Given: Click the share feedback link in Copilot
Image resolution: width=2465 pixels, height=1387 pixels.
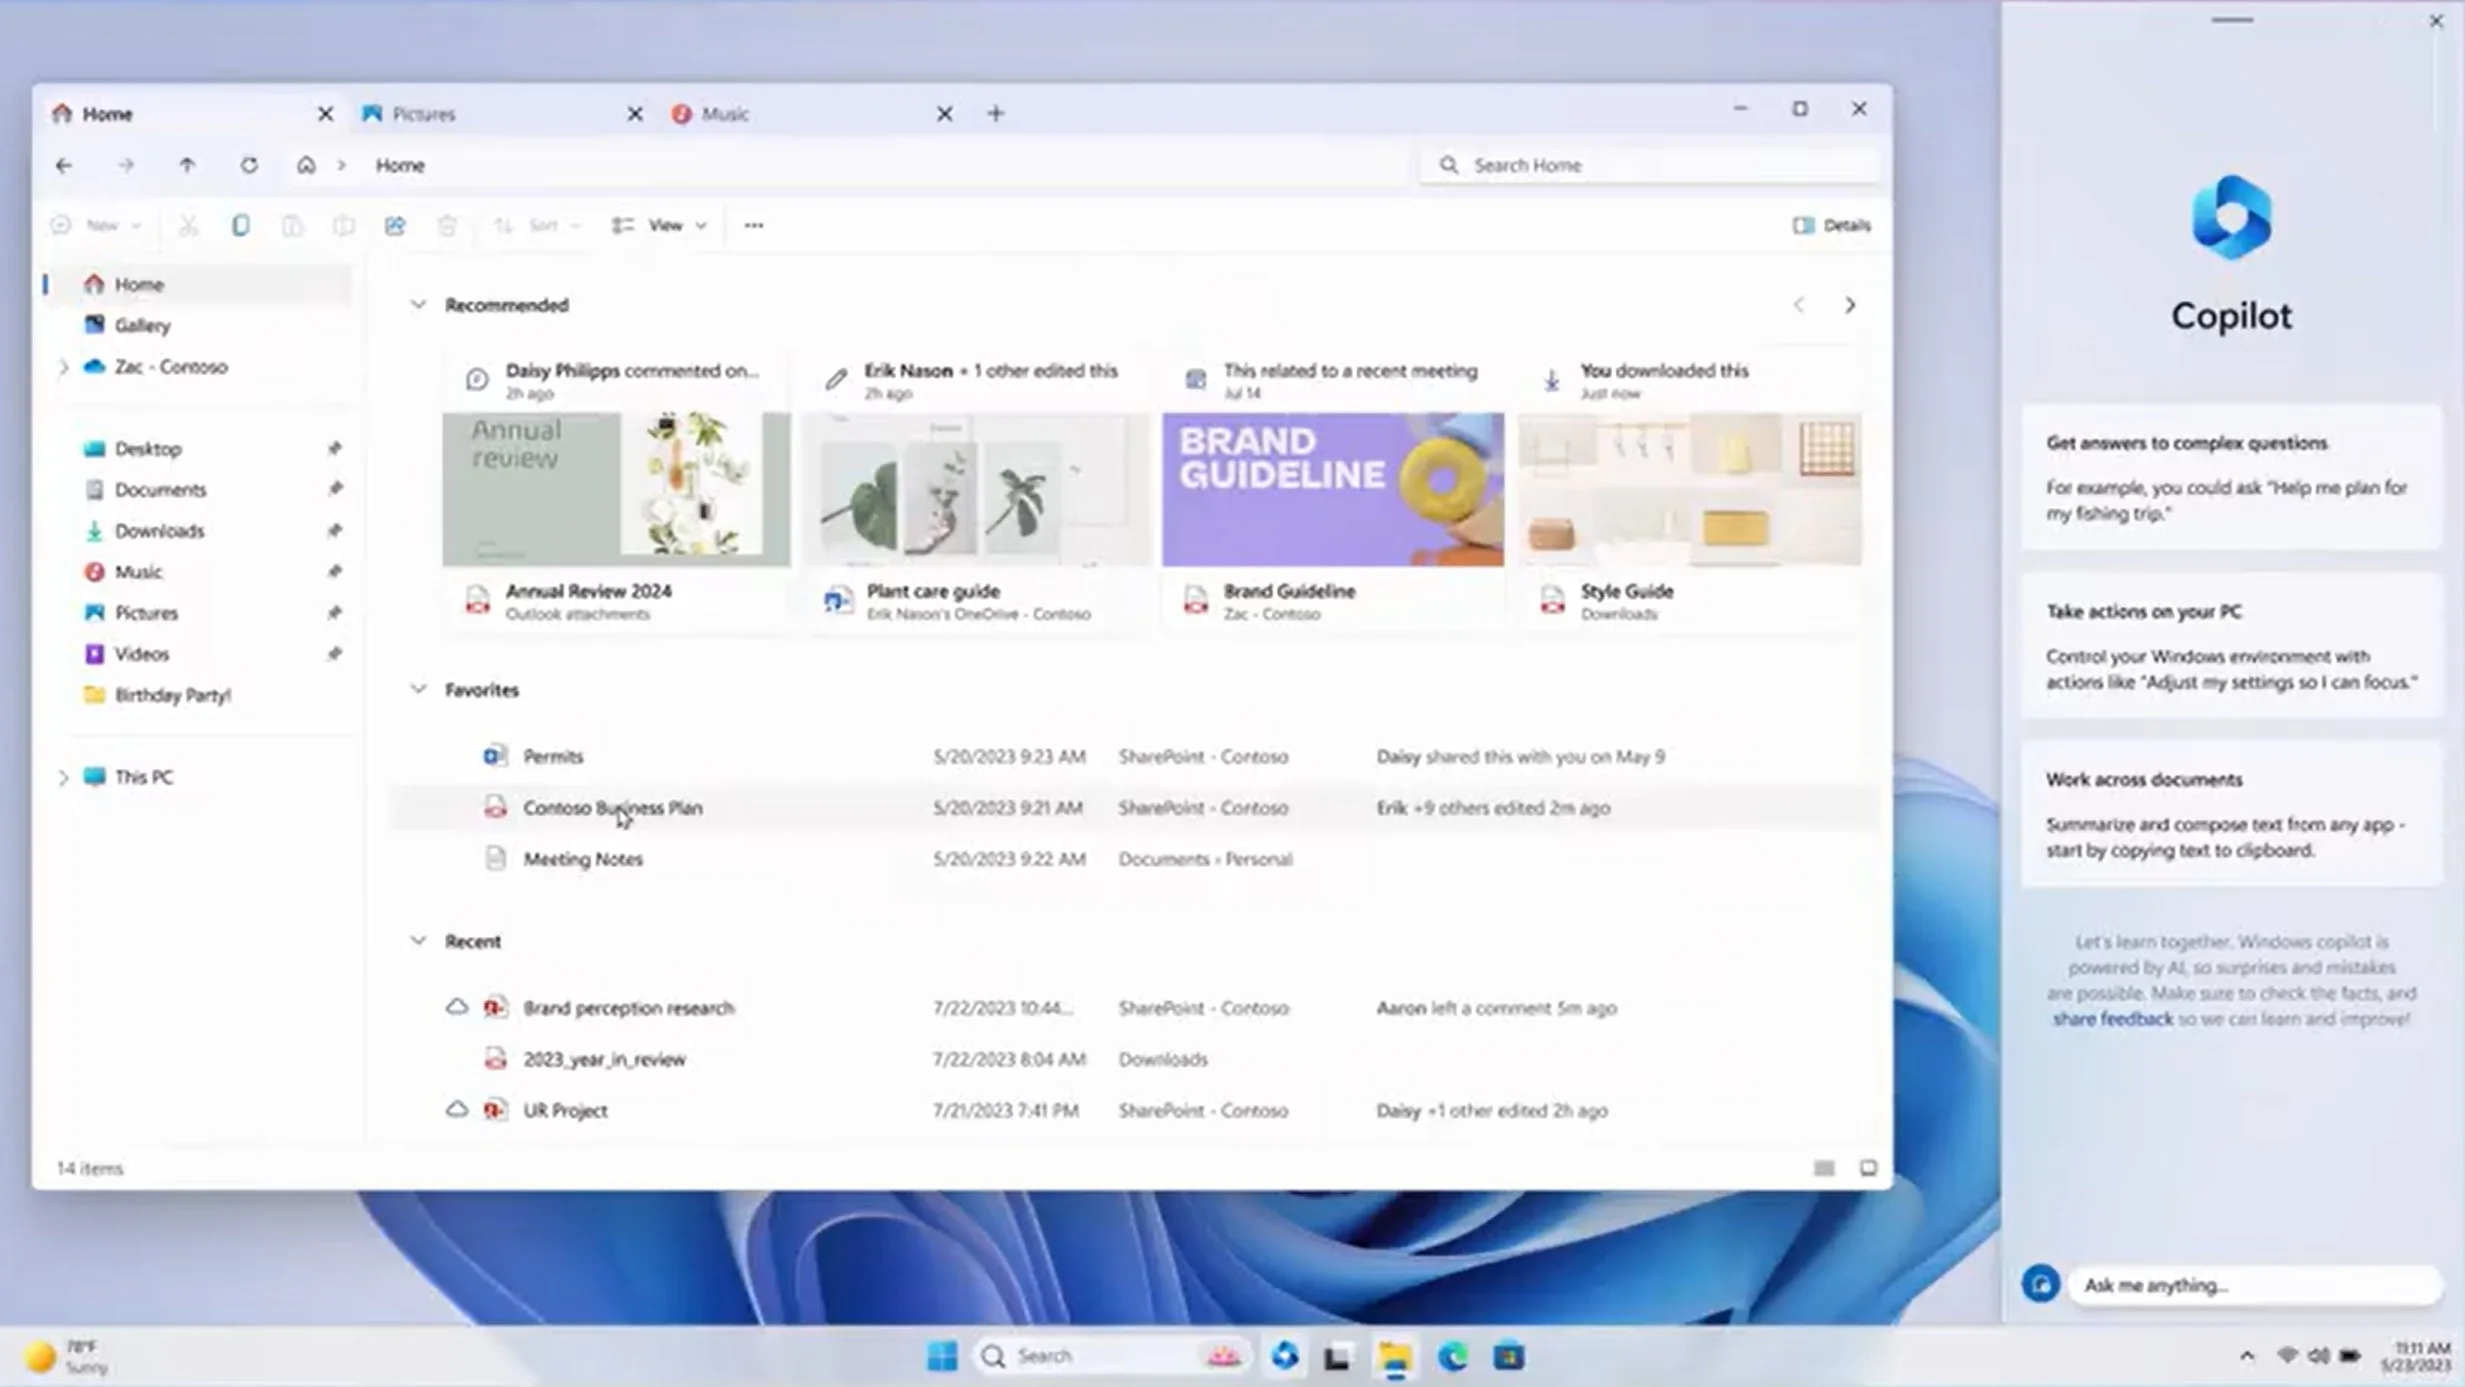Looking at the screenshot, I should point(2112,1018).
